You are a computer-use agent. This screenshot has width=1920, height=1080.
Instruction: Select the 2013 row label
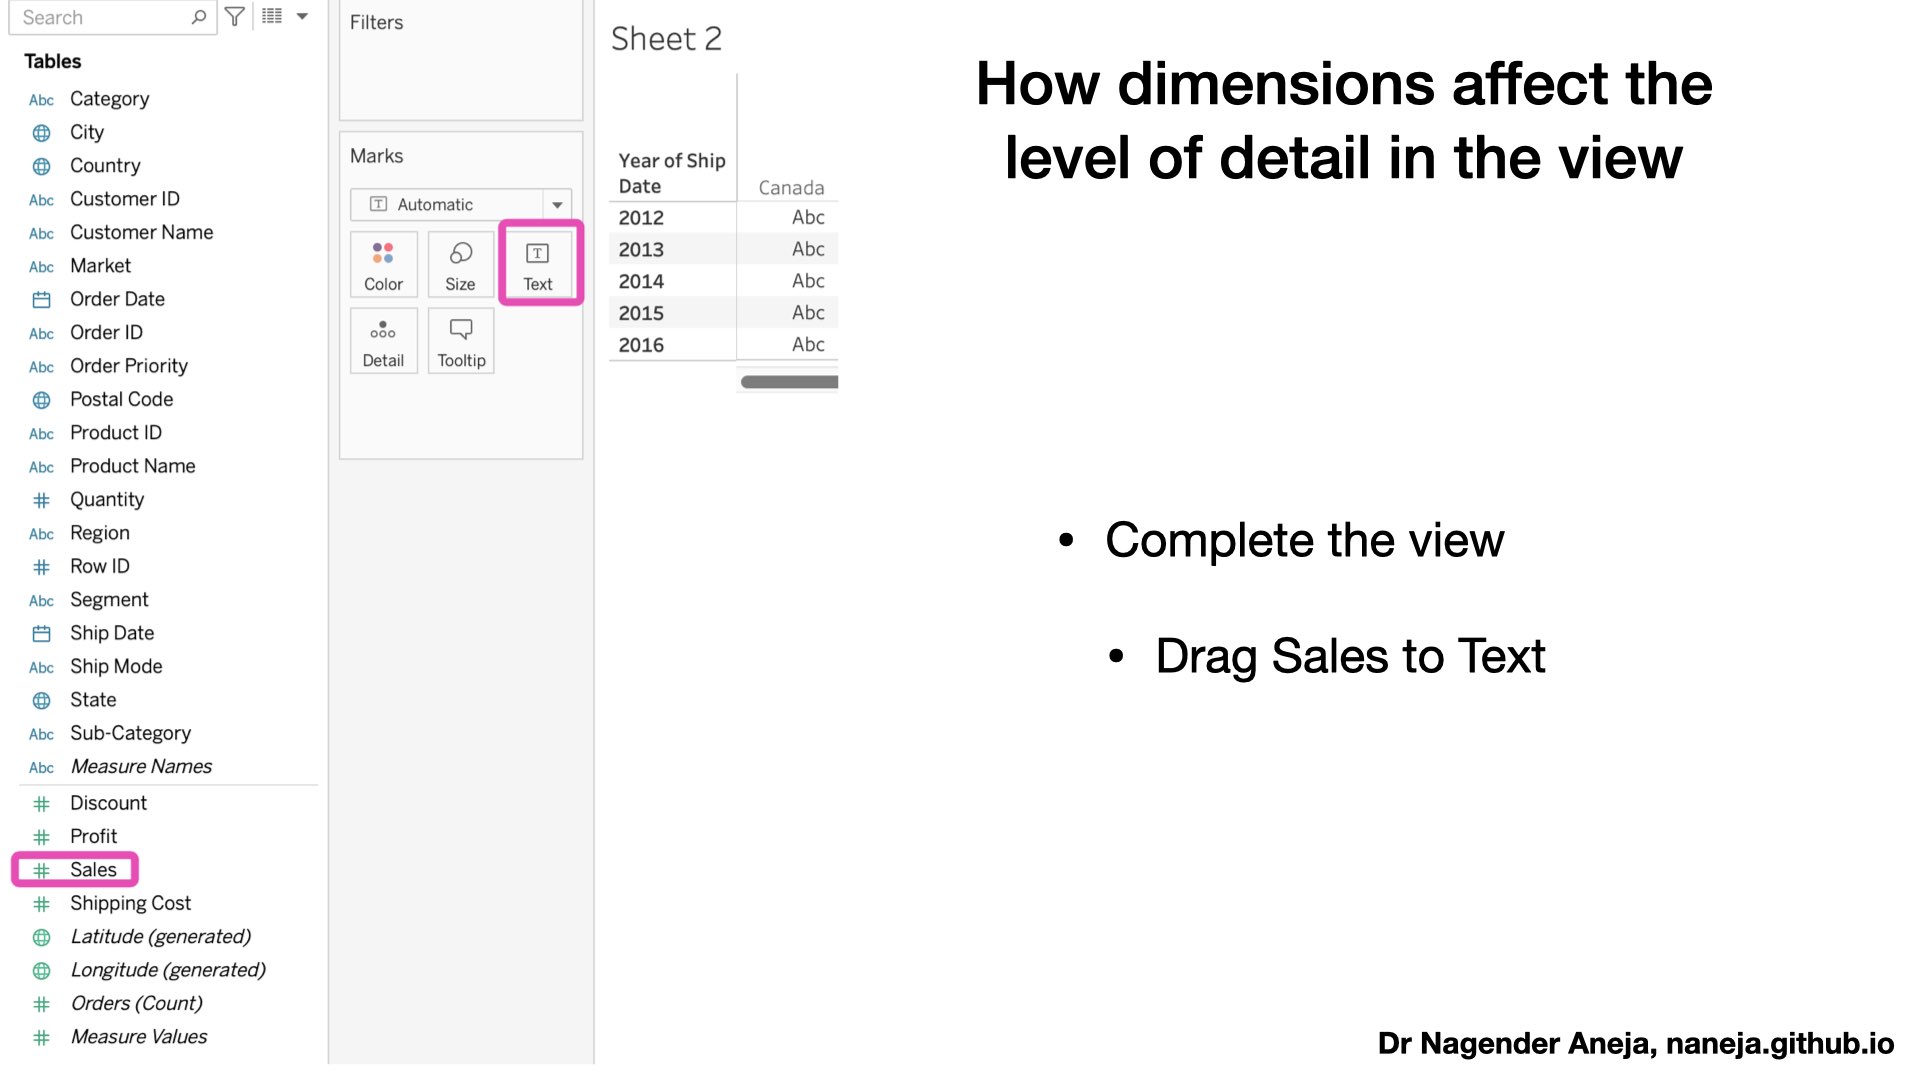coord(641,250)
